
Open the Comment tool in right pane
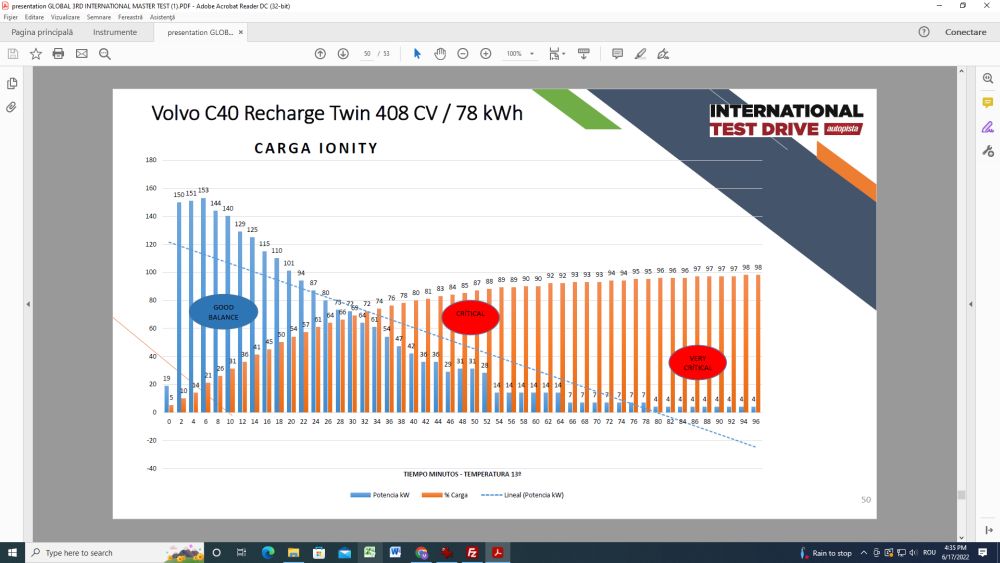coord(988,103)
